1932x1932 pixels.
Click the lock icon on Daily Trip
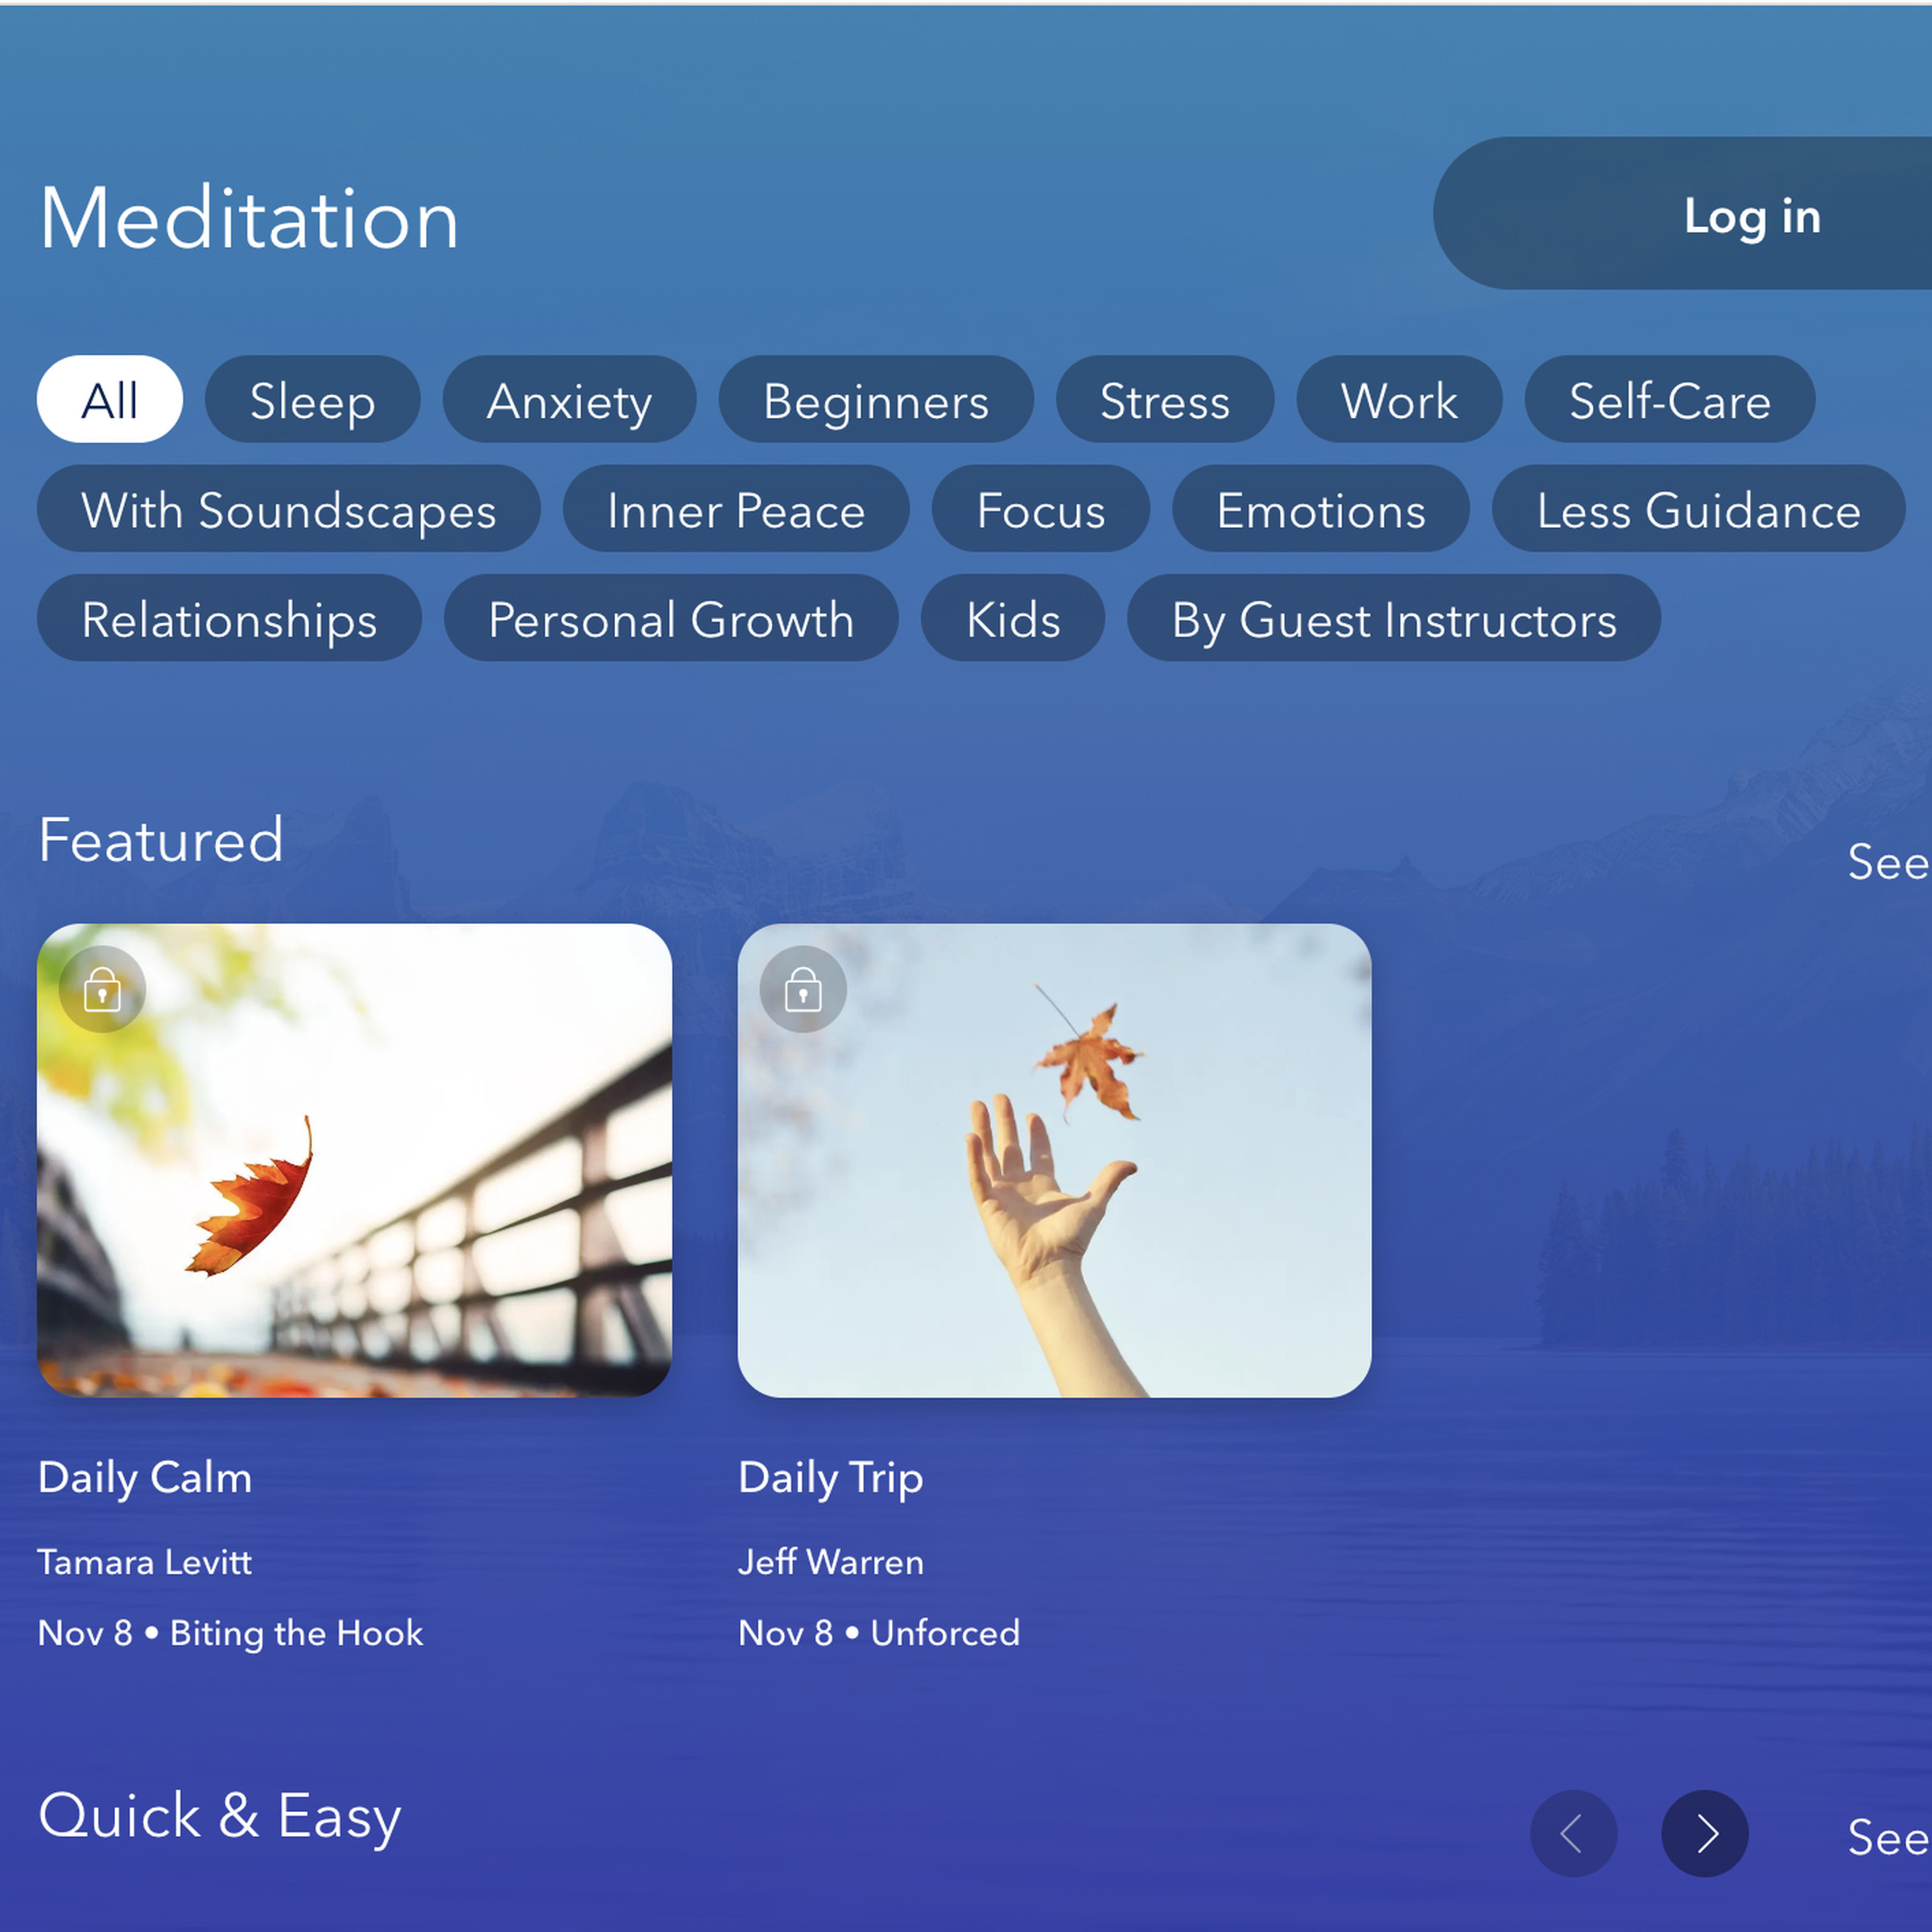805,987
